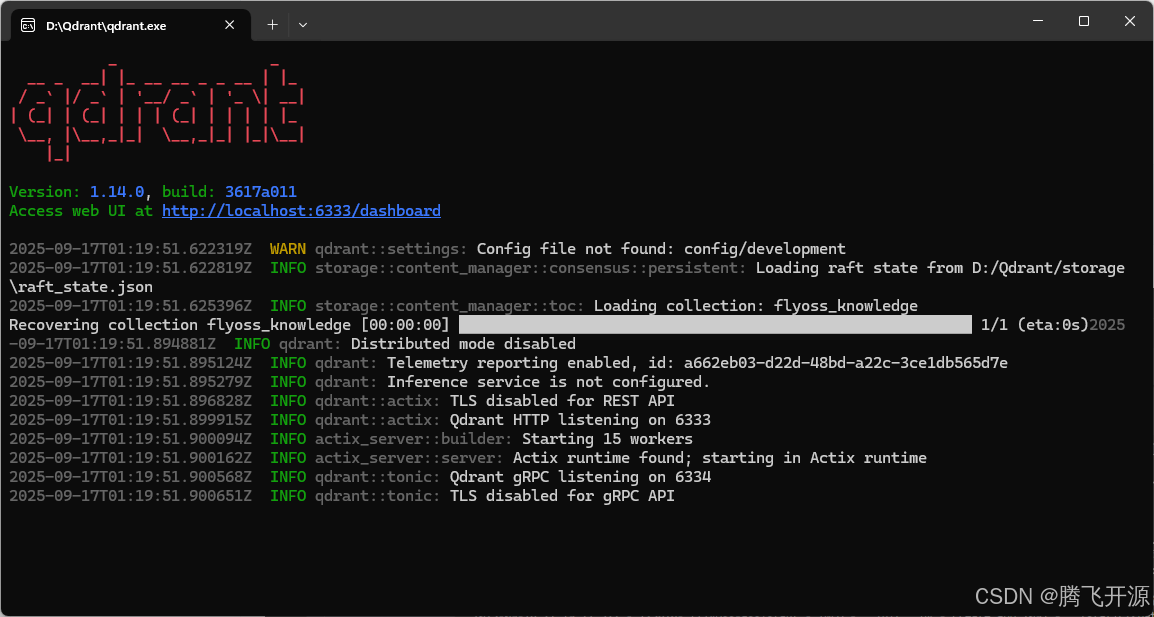Select the D:\Qdrant\qdrant.exe terminal tab
Screen dimensions: 1154x617
click(130, 25)
